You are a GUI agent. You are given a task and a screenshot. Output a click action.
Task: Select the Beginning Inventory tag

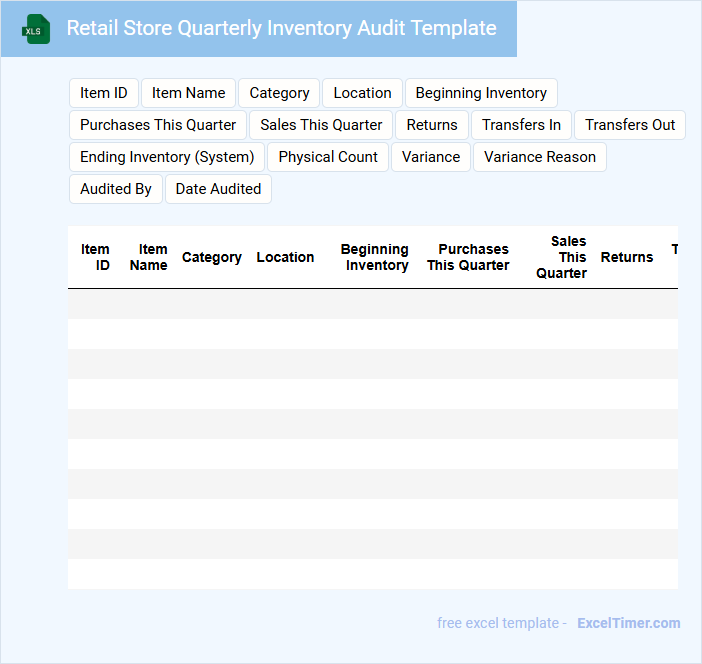coord(481,93)
